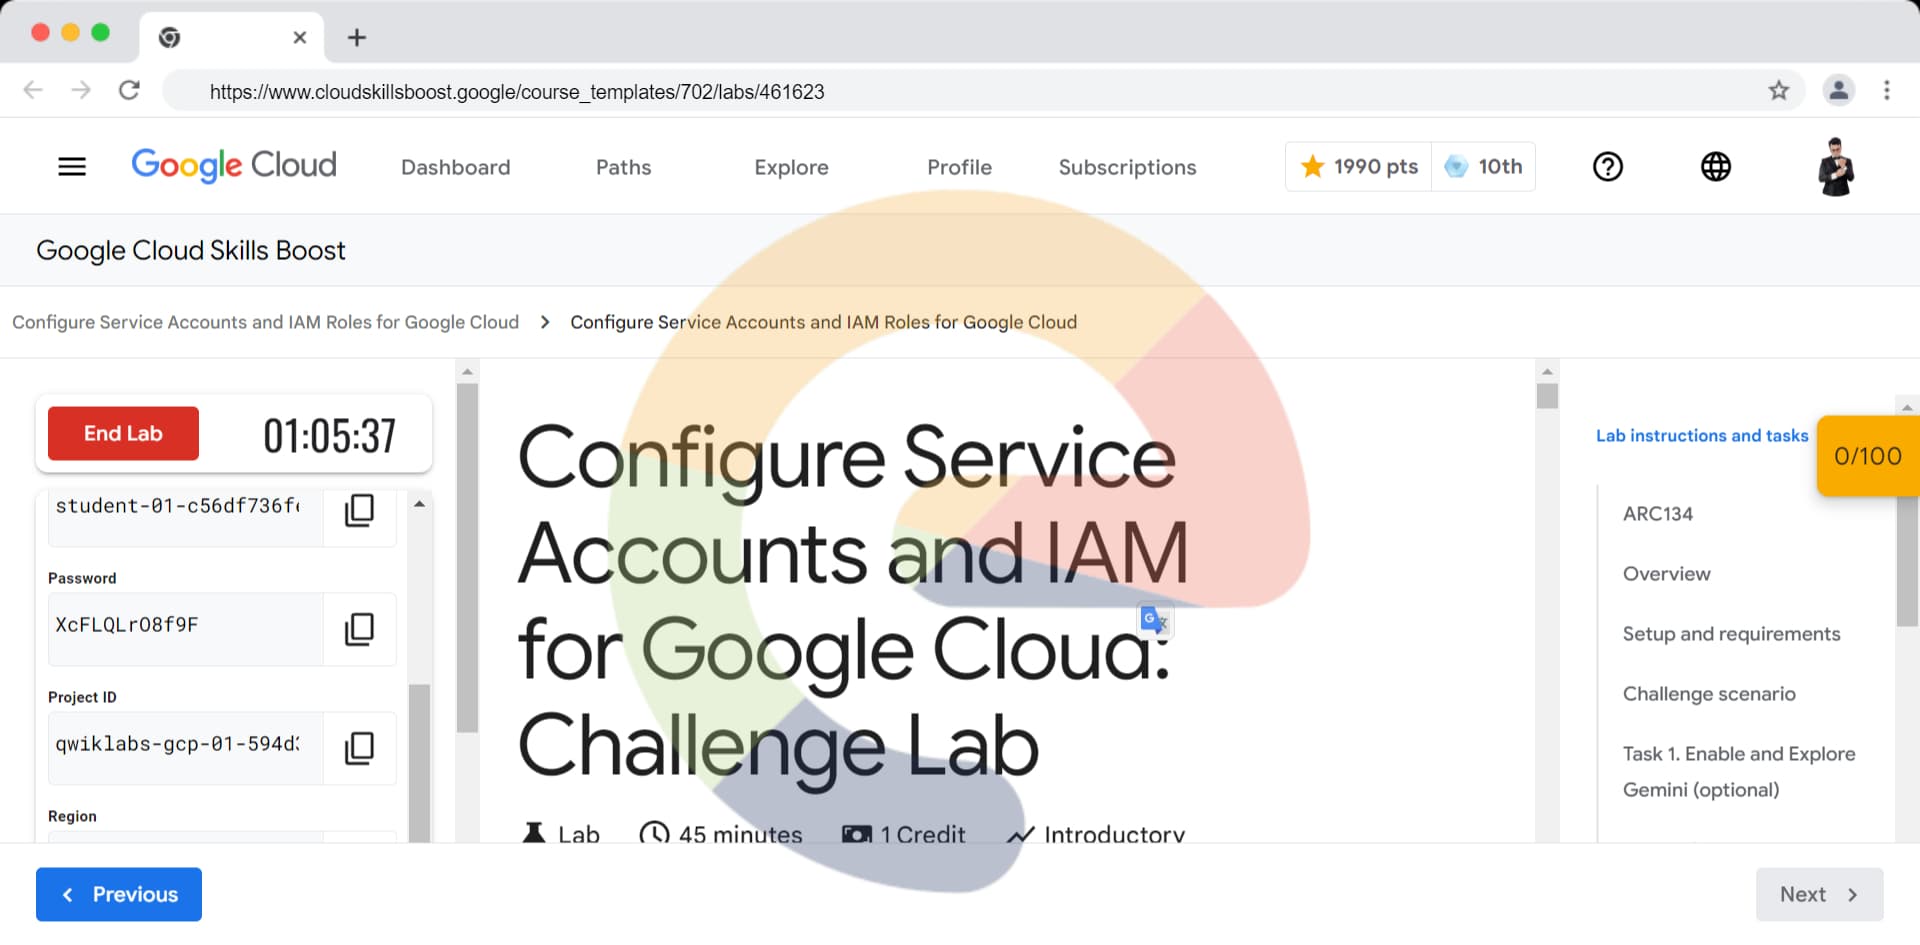This screenshot has width=1920, height=945.
Task: Click the 1990 pts star badge
Action: pos(1359,167)
